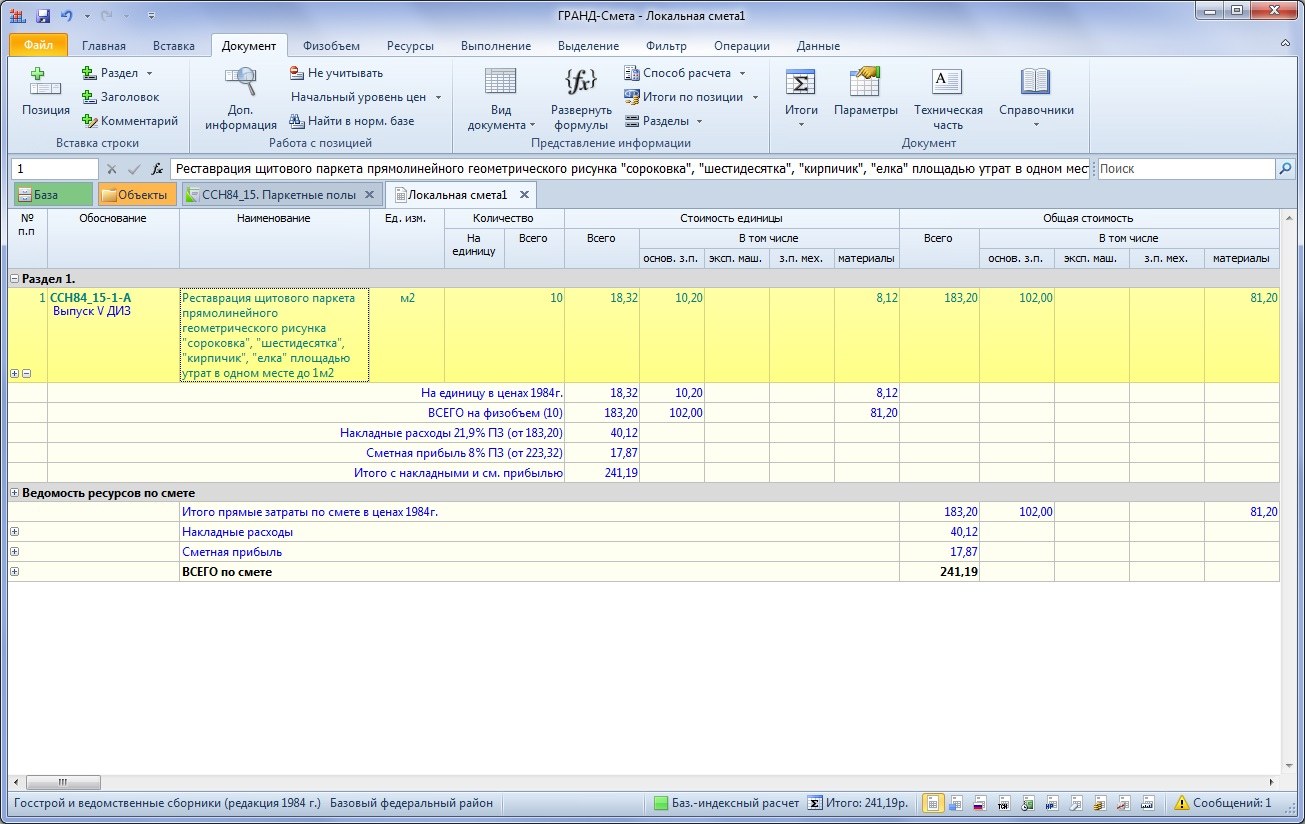The image size is (1305, 824).
Task: Open Начальный уровень цен dropdown
Action: point(366,97)
